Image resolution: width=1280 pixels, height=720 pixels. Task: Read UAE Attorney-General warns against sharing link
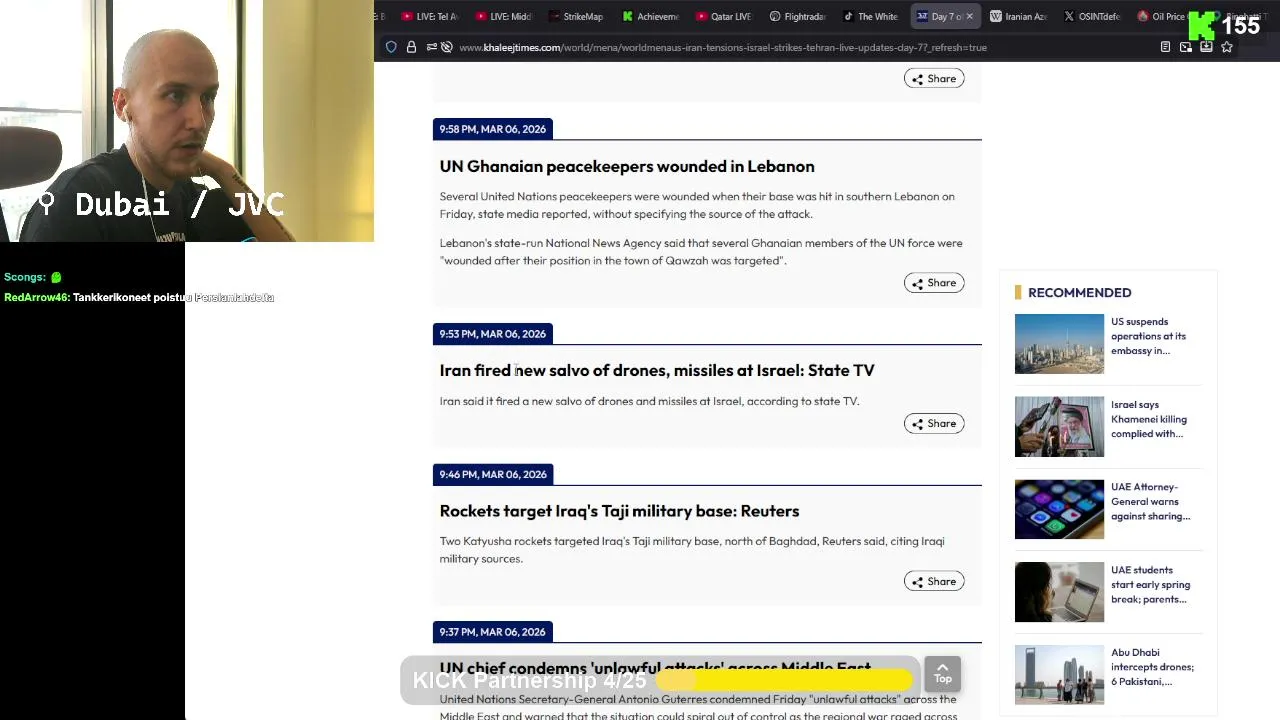click(x=1151, y=501)
